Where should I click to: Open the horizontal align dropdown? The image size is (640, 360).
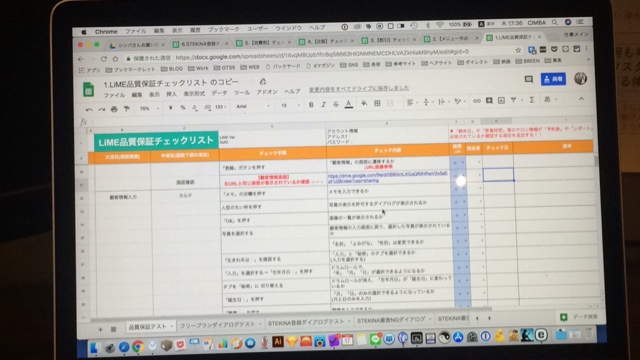412,103
